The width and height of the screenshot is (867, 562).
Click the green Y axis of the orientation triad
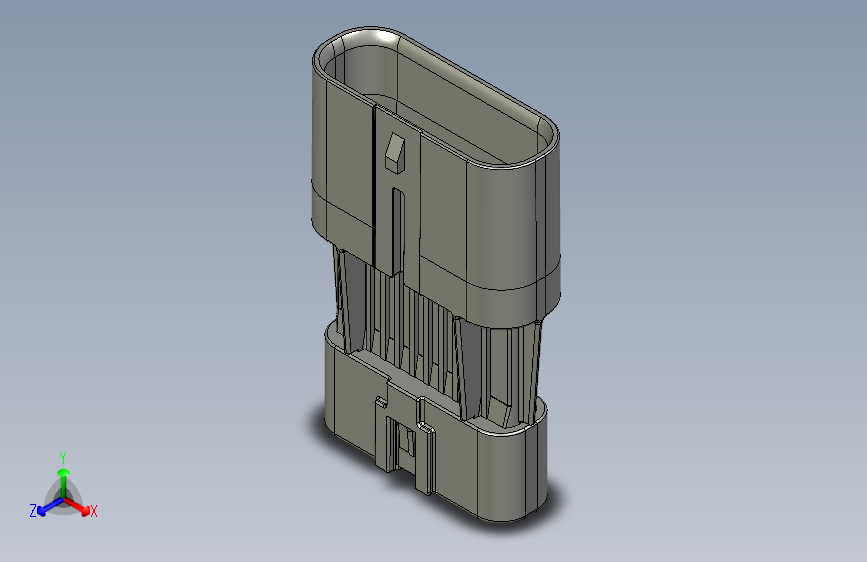tap(64, 483)
